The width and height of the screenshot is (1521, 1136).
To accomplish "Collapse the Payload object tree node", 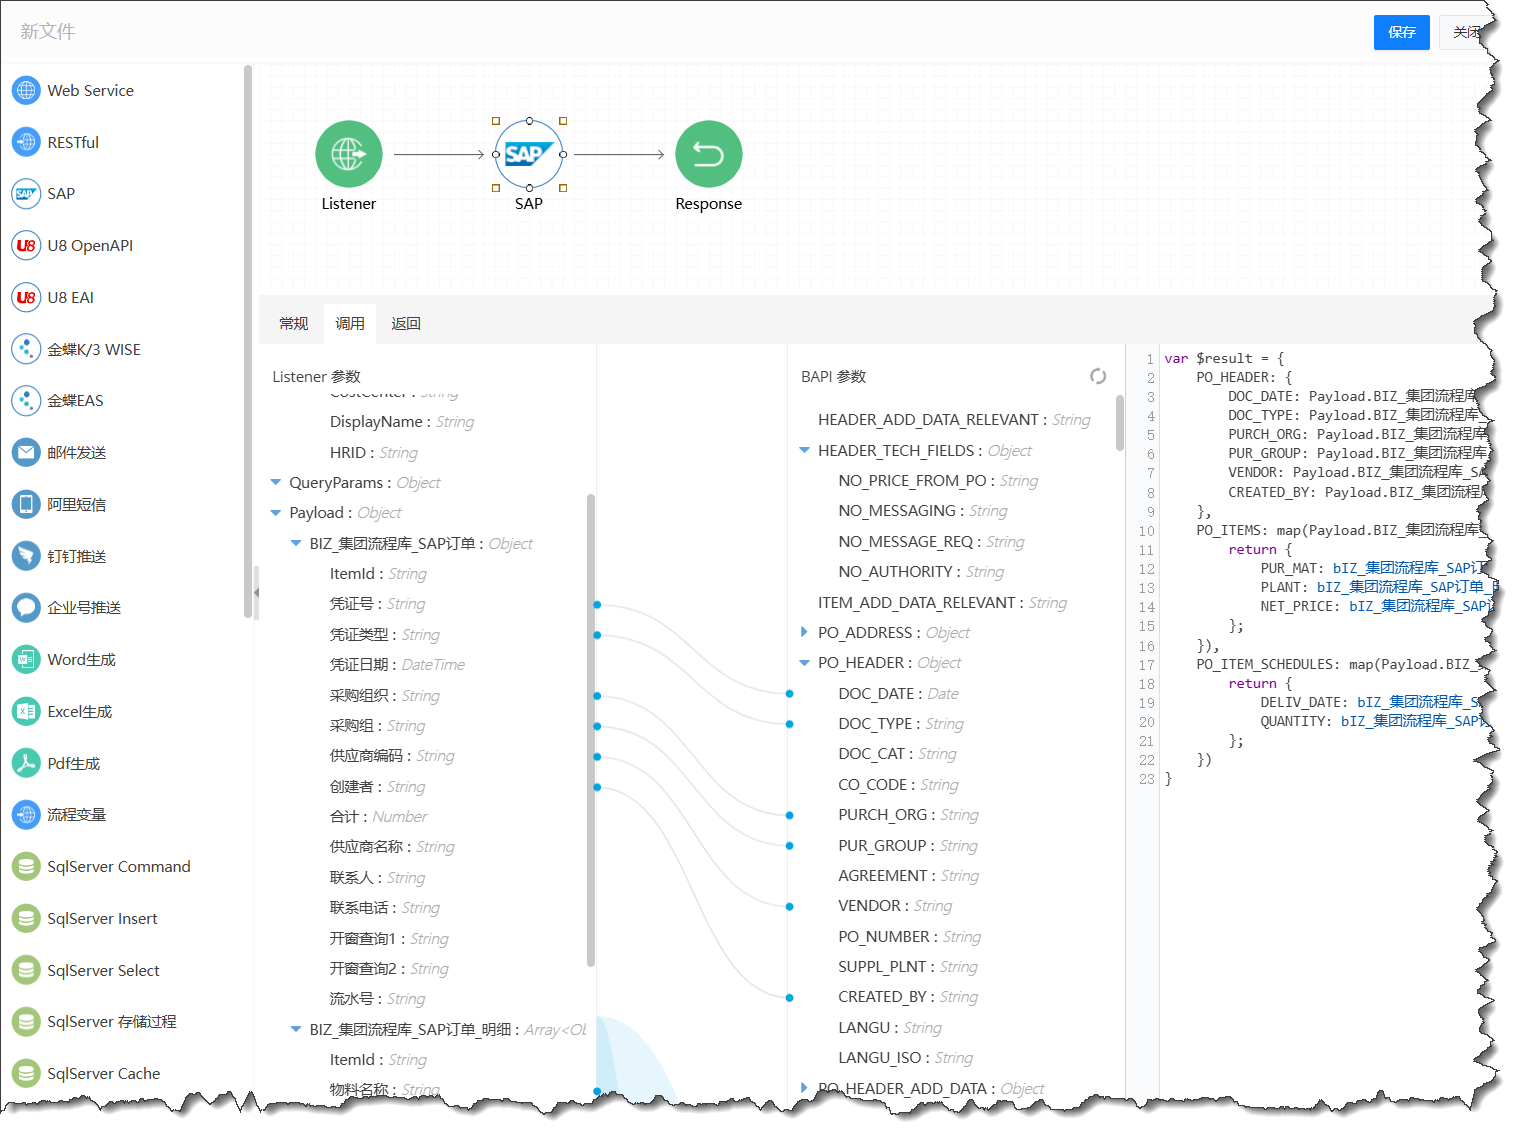I will (276, 513).
